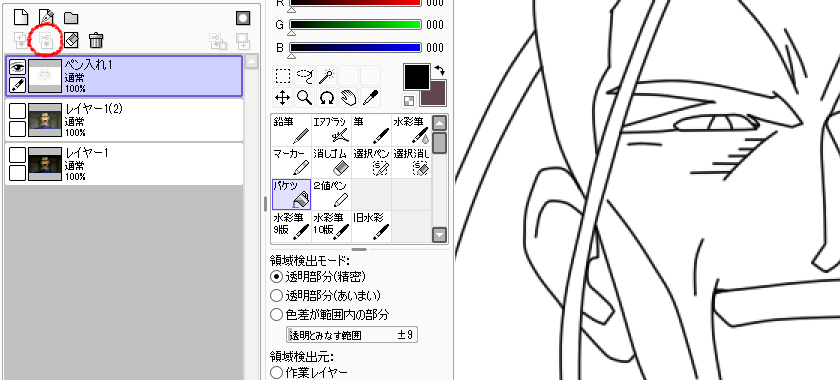The width and height of the screenshot is (840, 380).
Task: Click the black foreground color swatch
Action: 417,77
